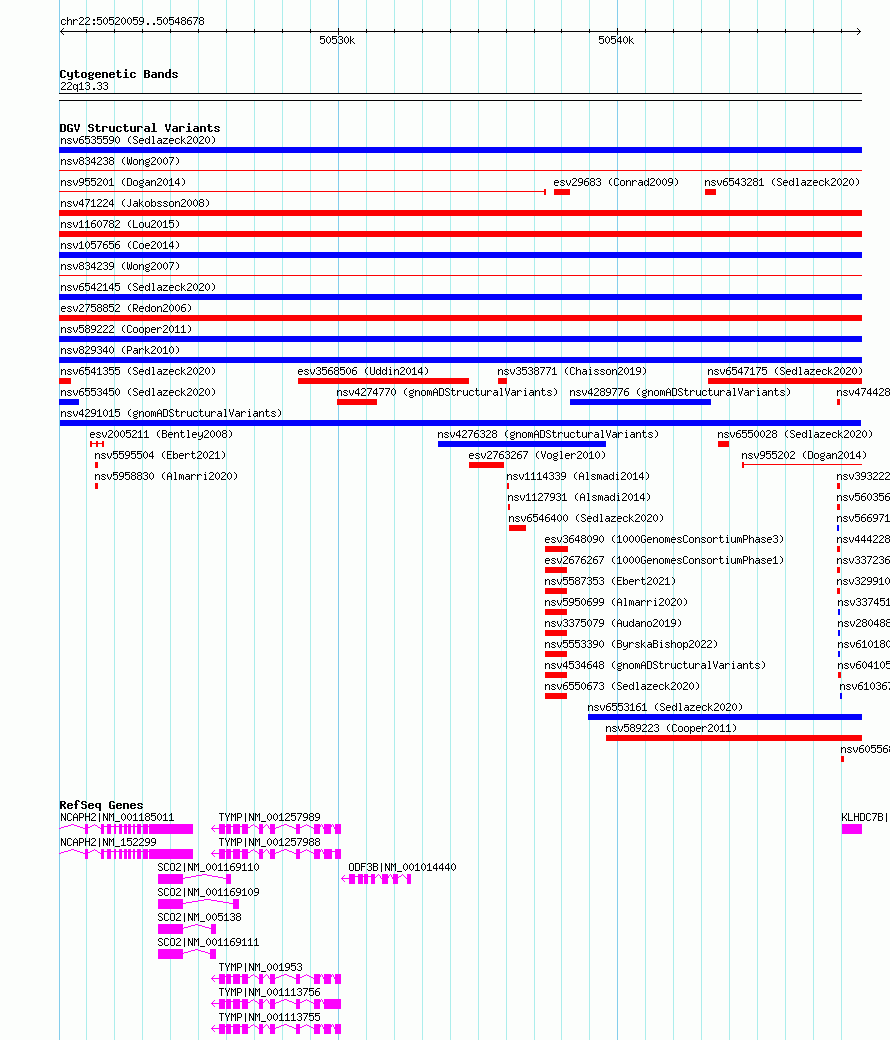Click the SCO2|NM_001169111 gene label
The width and height of the screenshot is (890, 1040).
point(208,942)
